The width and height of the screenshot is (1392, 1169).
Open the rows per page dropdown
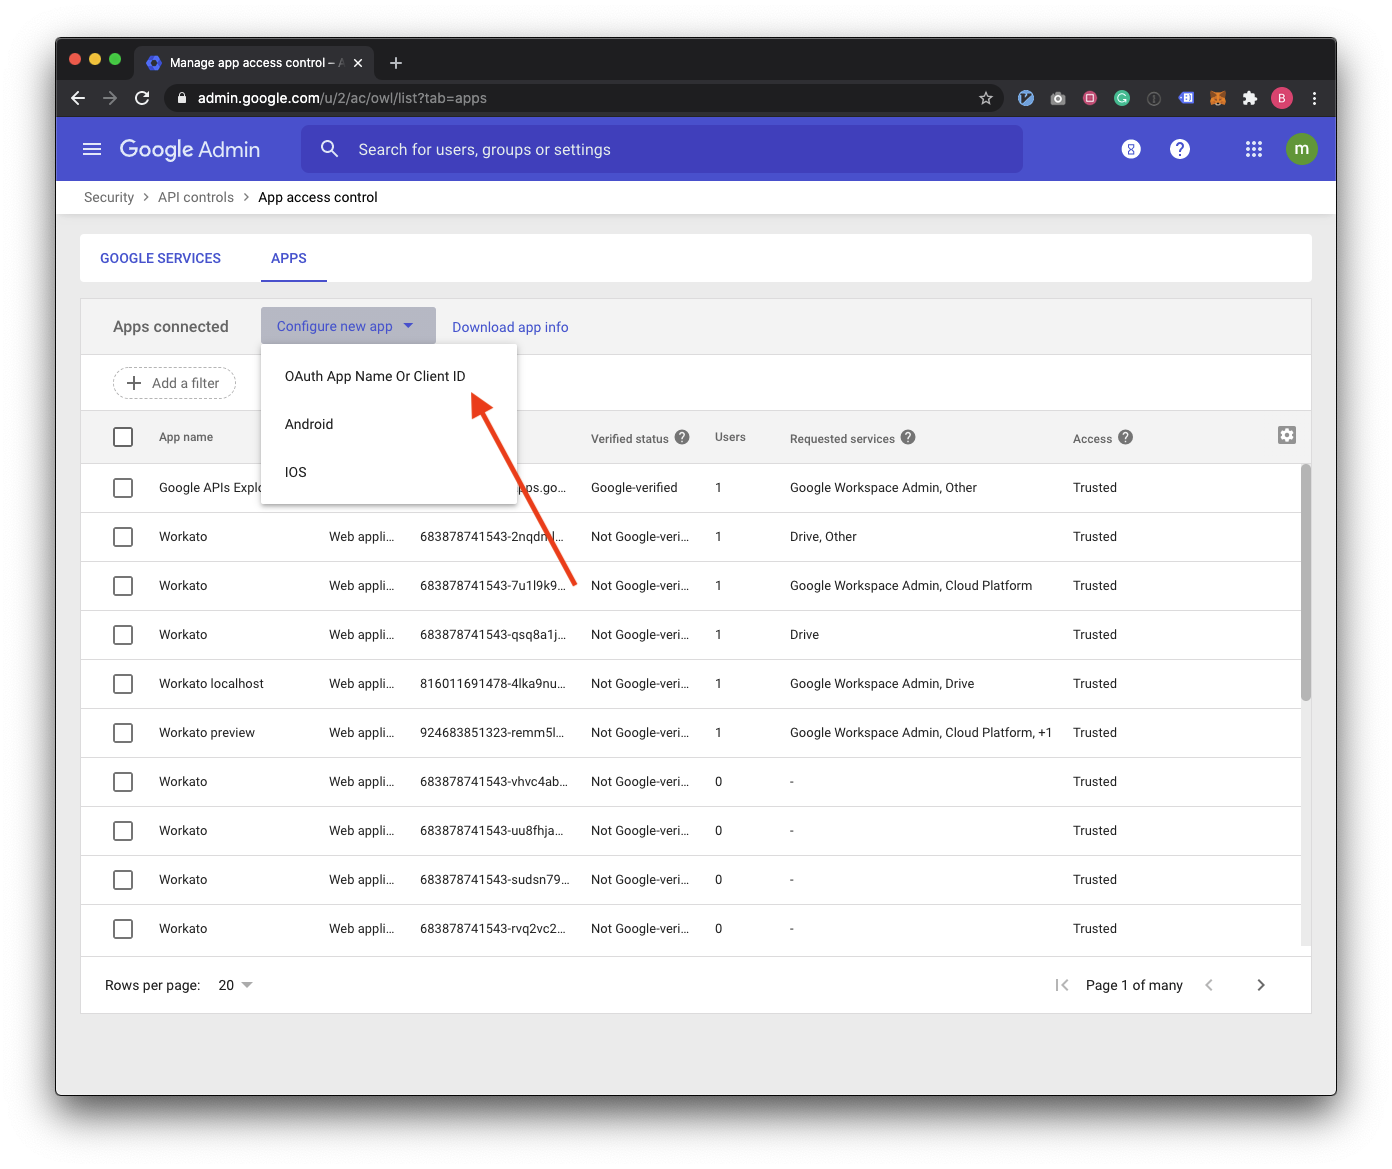pyautogui.click(x=236, y=985)
